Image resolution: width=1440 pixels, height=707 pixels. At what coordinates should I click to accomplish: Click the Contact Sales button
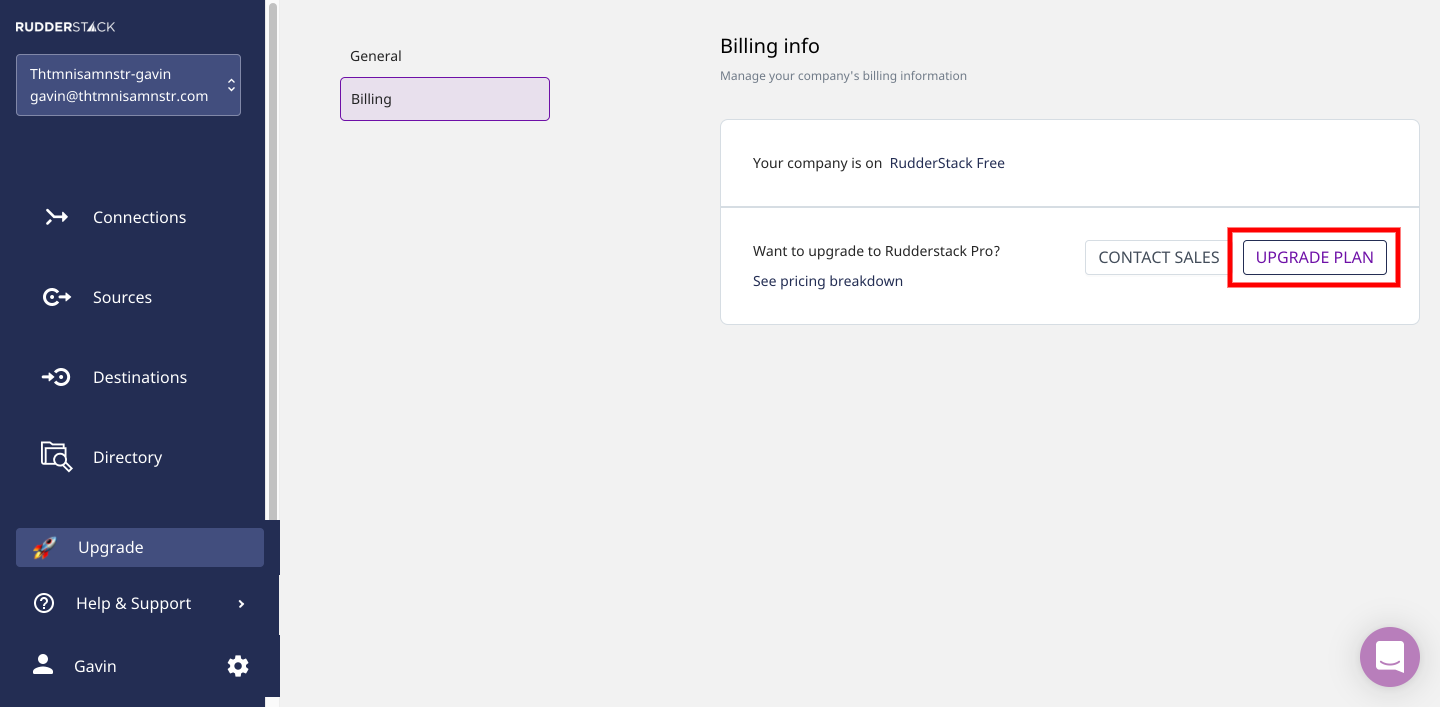coord(1159,257)
